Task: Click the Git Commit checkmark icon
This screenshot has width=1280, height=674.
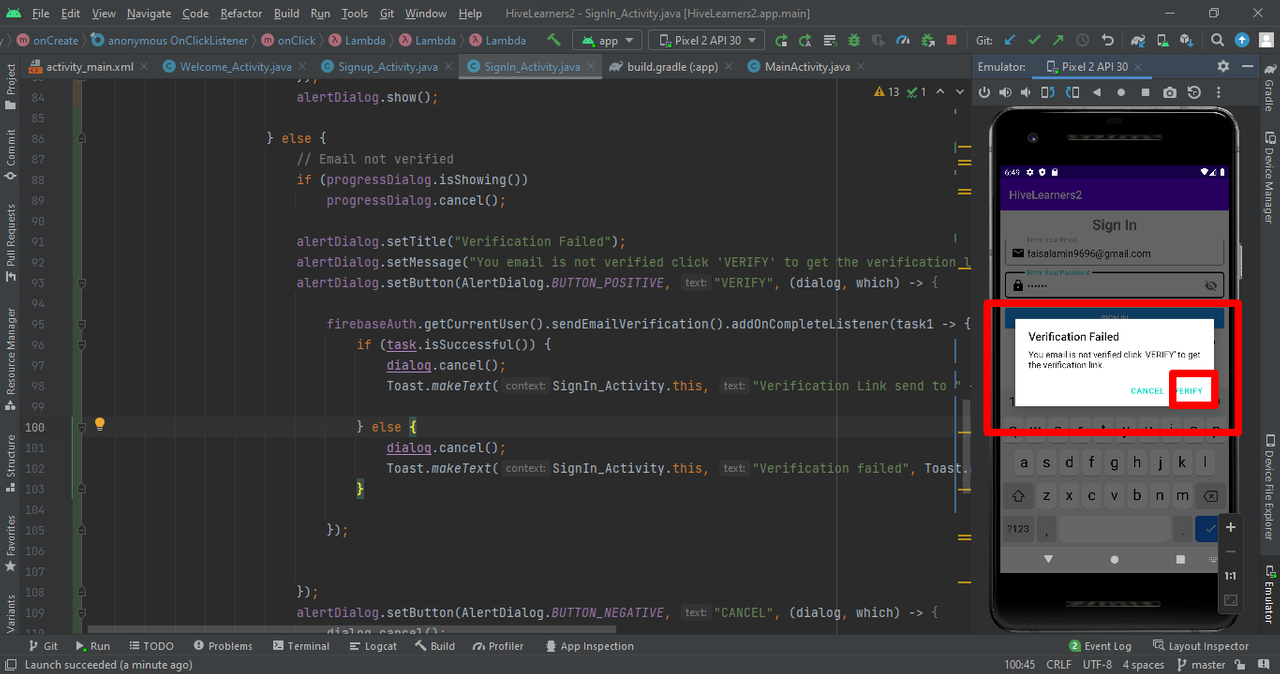Action: pyautogui.click(x=1034, y=40)
